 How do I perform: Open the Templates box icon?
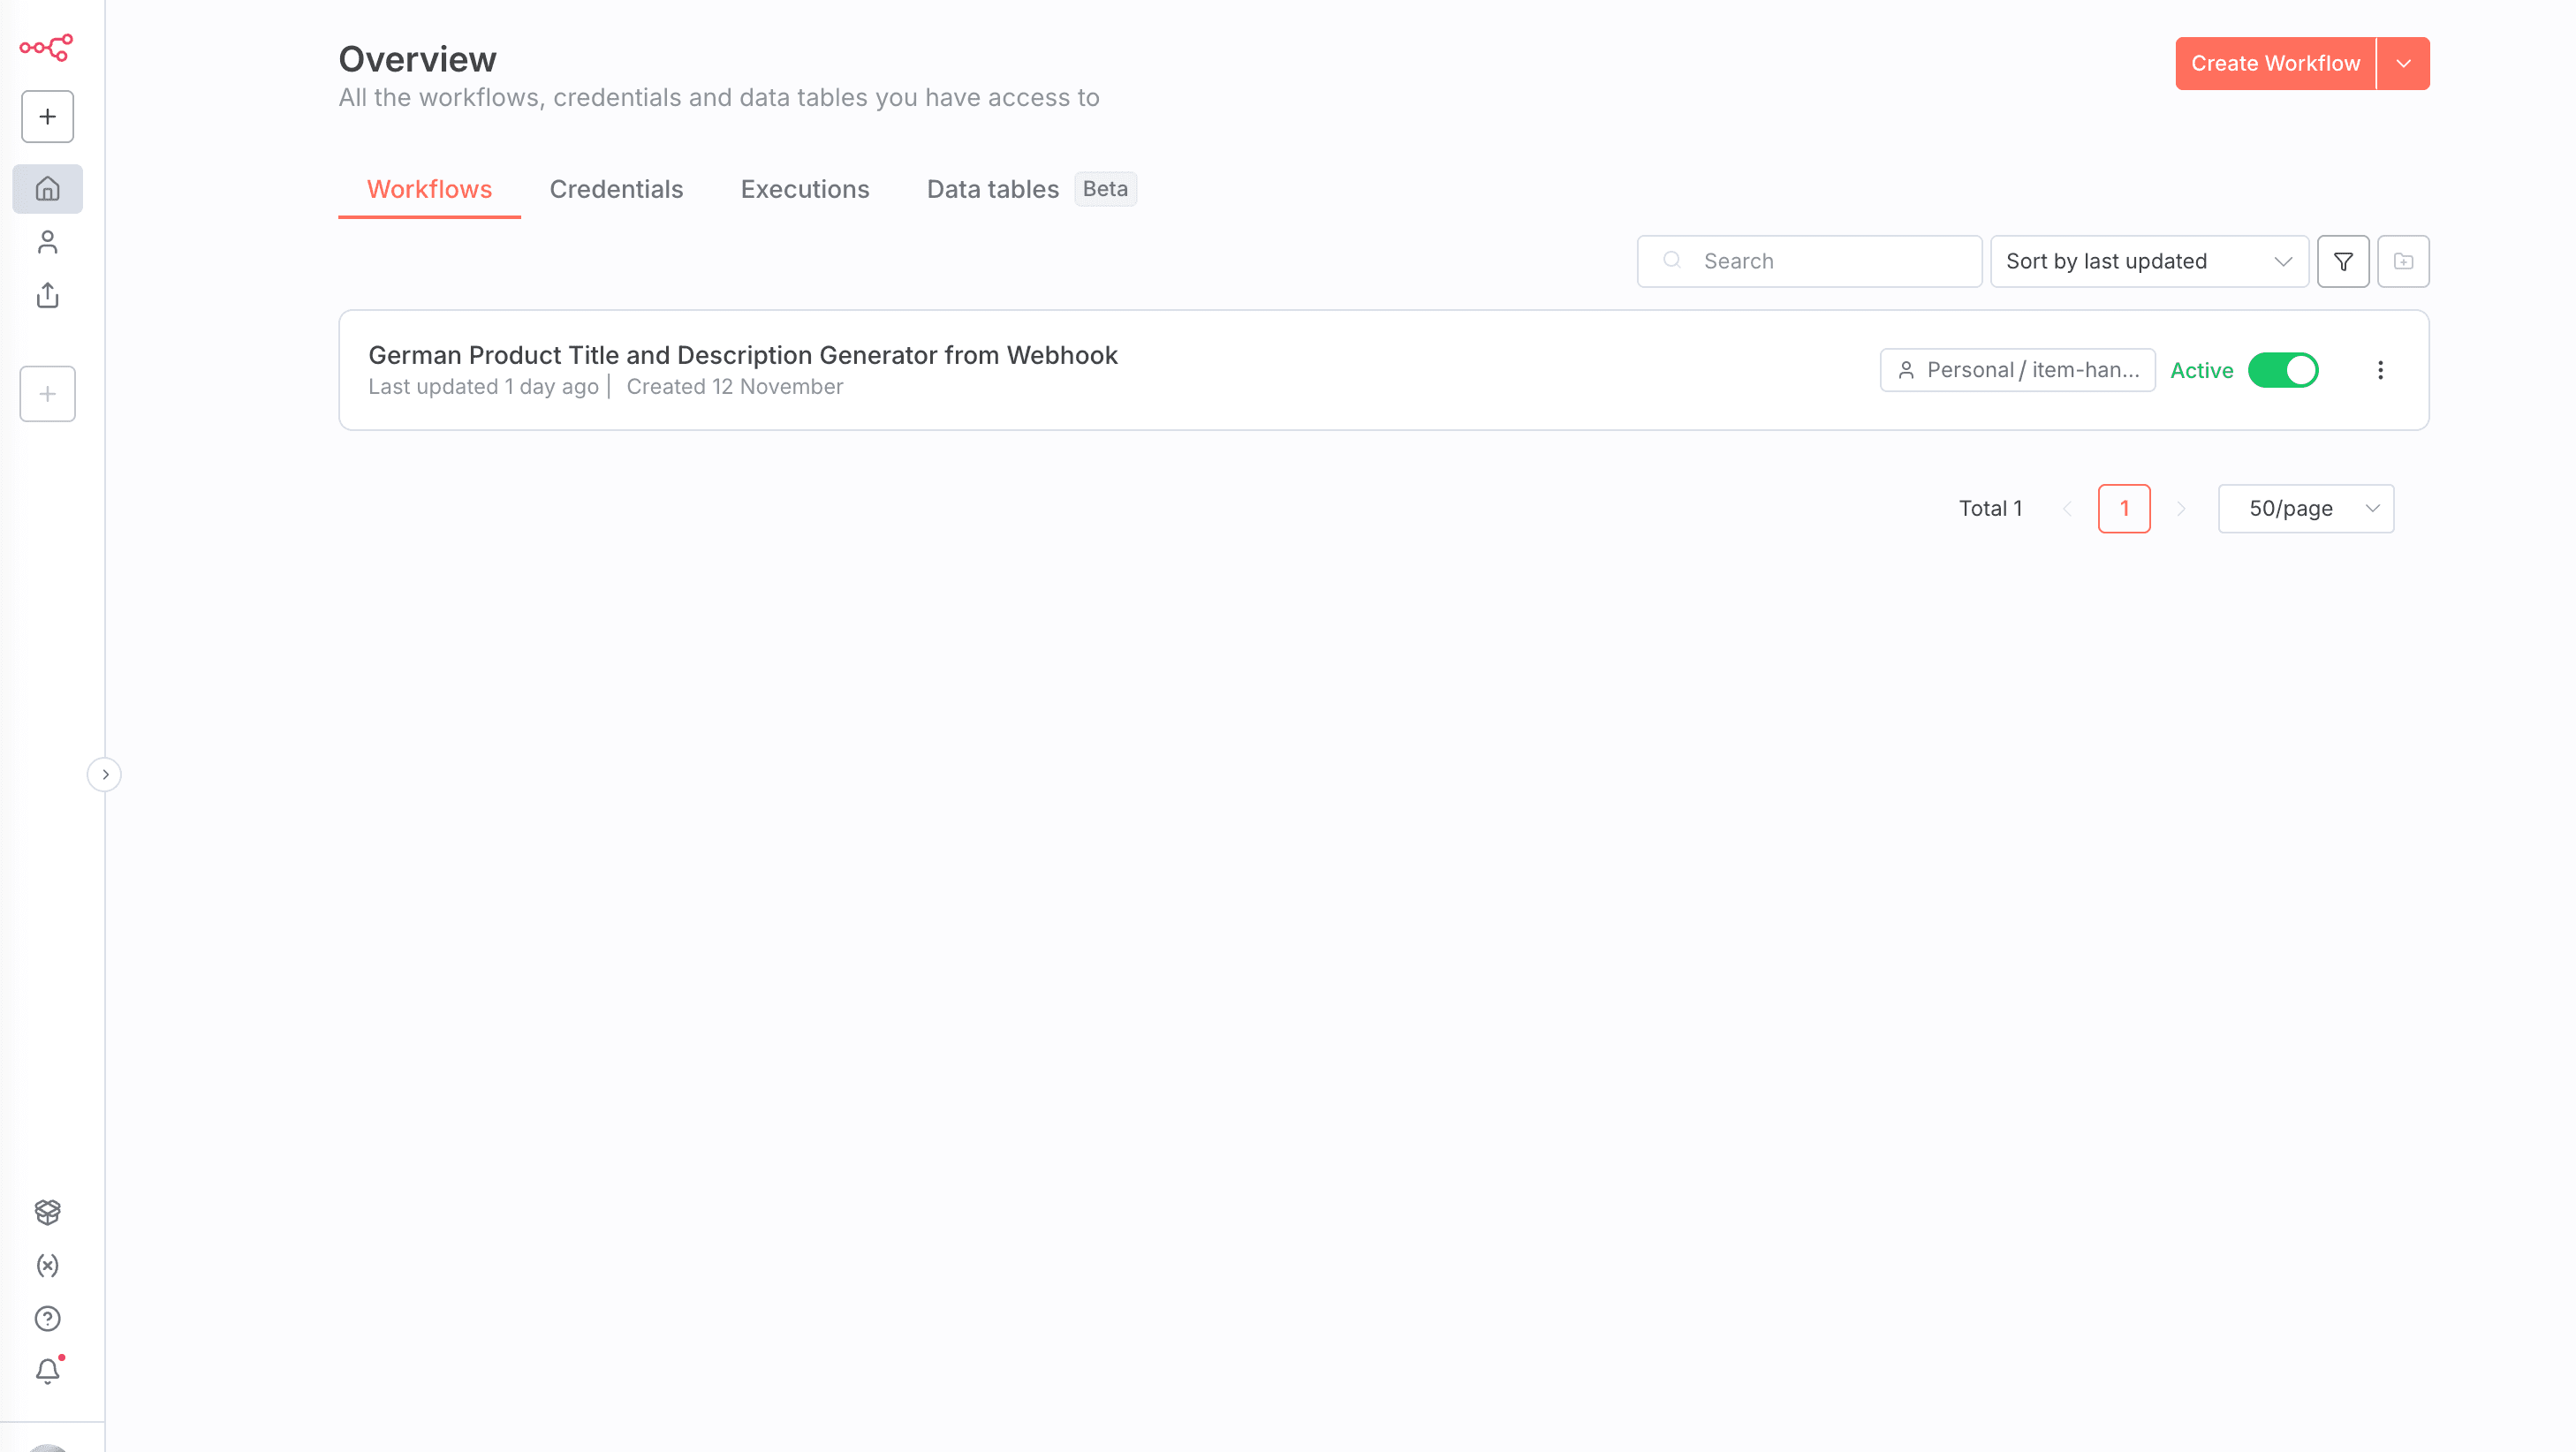pyautogui.click(x=47, y=1212)
